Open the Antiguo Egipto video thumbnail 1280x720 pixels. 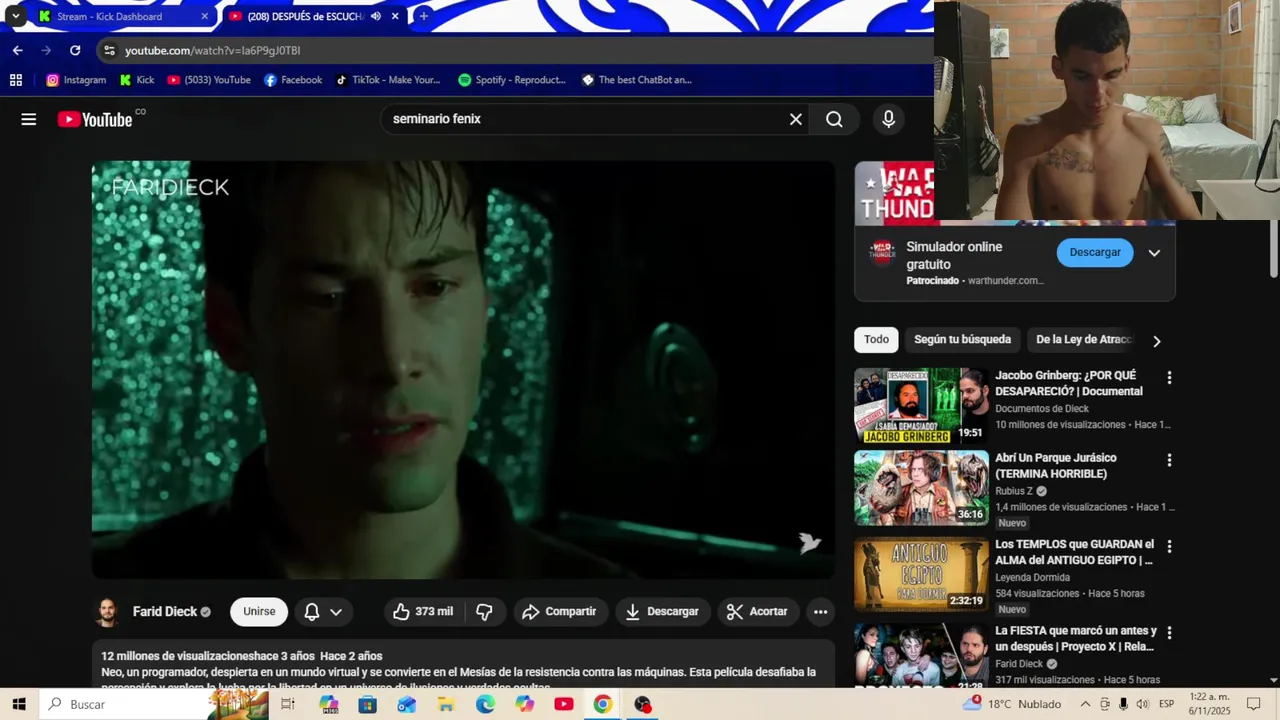(x=921, y=574)
